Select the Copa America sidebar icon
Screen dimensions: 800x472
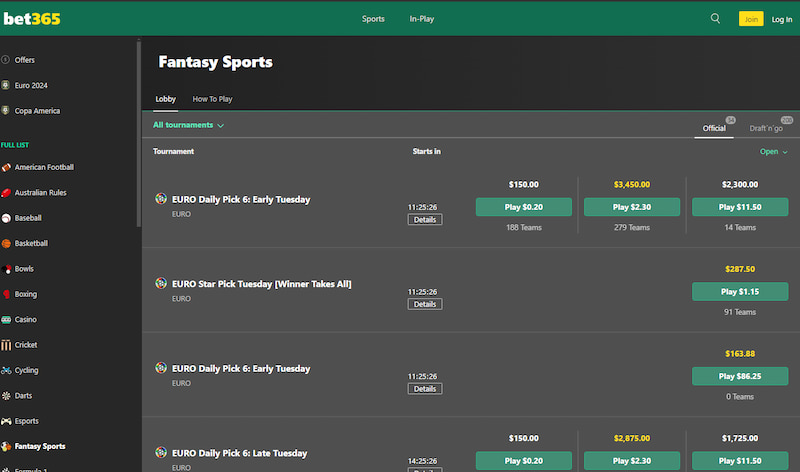6,110
